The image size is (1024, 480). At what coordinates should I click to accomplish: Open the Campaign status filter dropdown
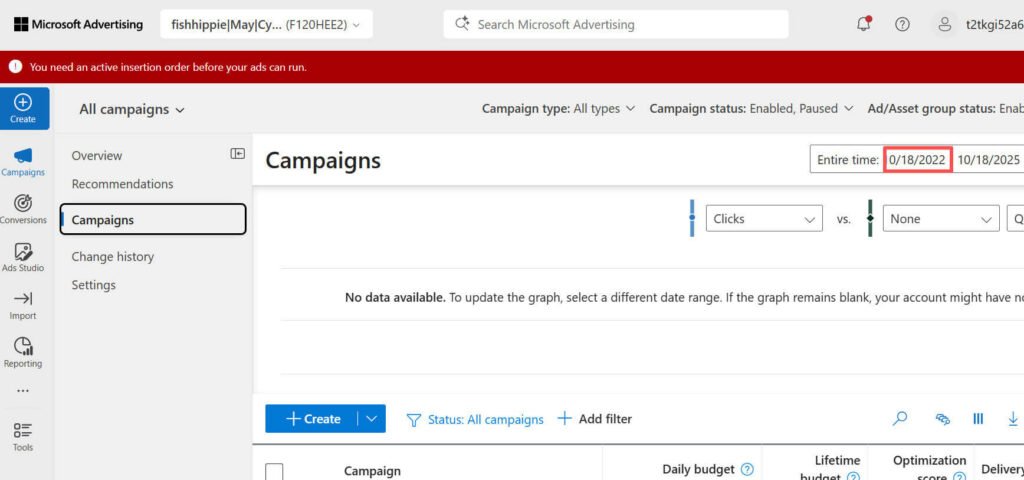pos(751,108)
